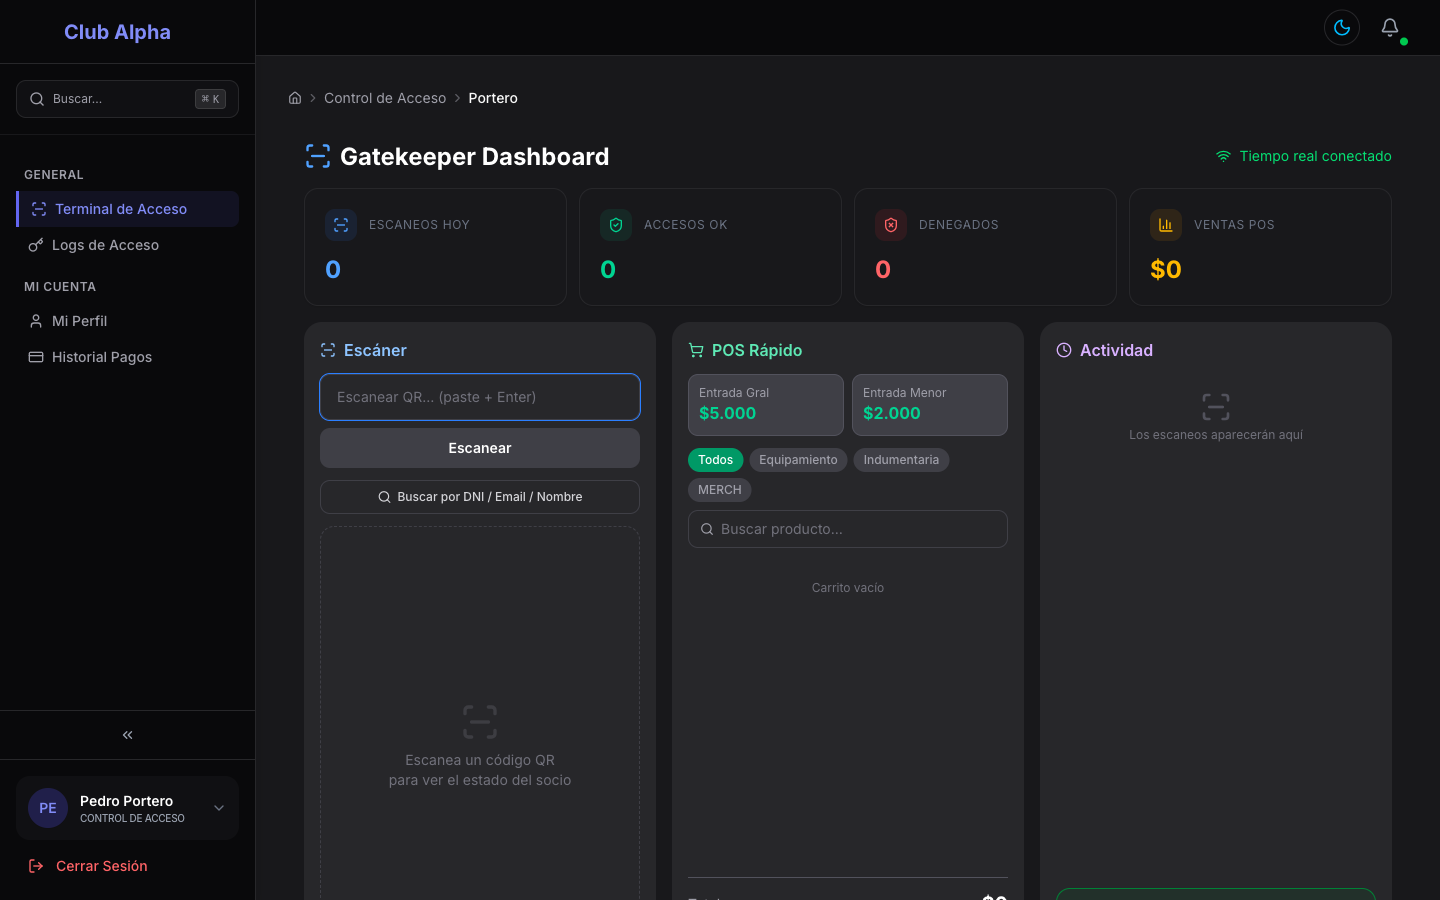This screenshot has height=900, width=1440.
Task: Toggle dark mode moon icon
Action: coord(1342,28)
